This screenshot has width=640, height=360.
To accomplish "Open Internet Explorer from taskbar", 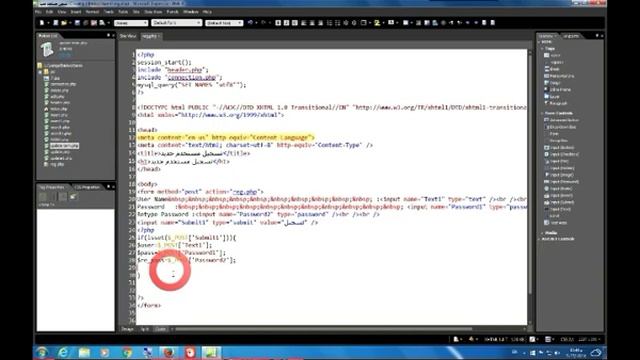I will (63, 352).
